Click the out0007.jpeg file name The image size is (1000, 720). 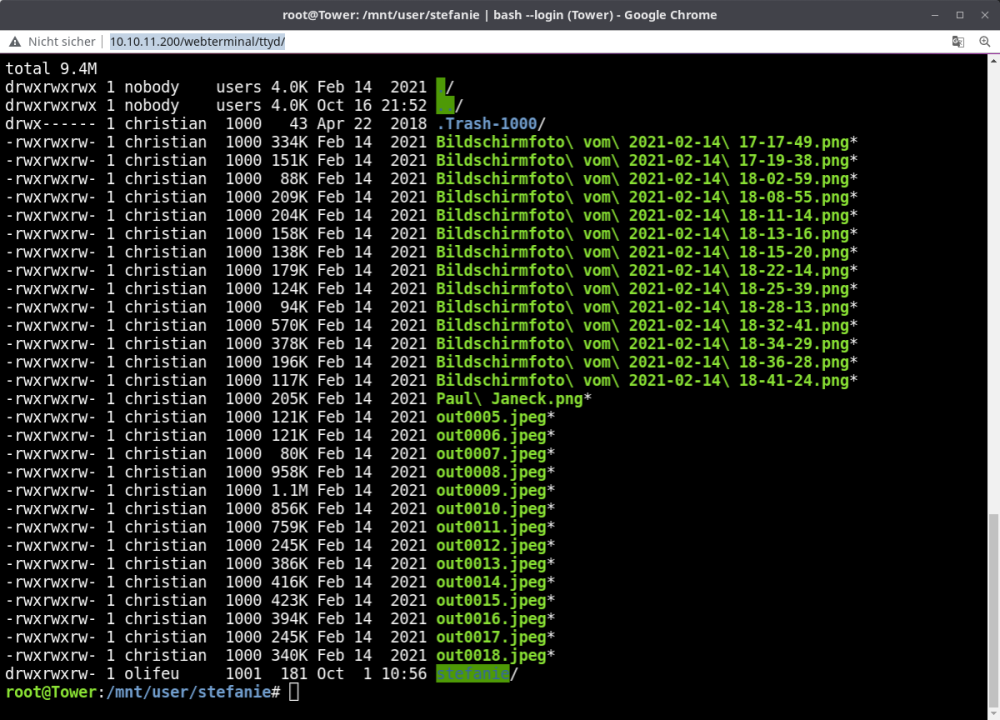(495, 454)
